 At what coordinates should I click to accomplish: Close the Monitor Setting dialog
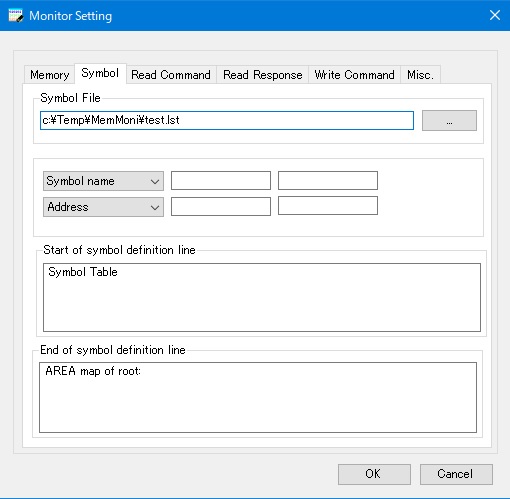tap(495, 15)
